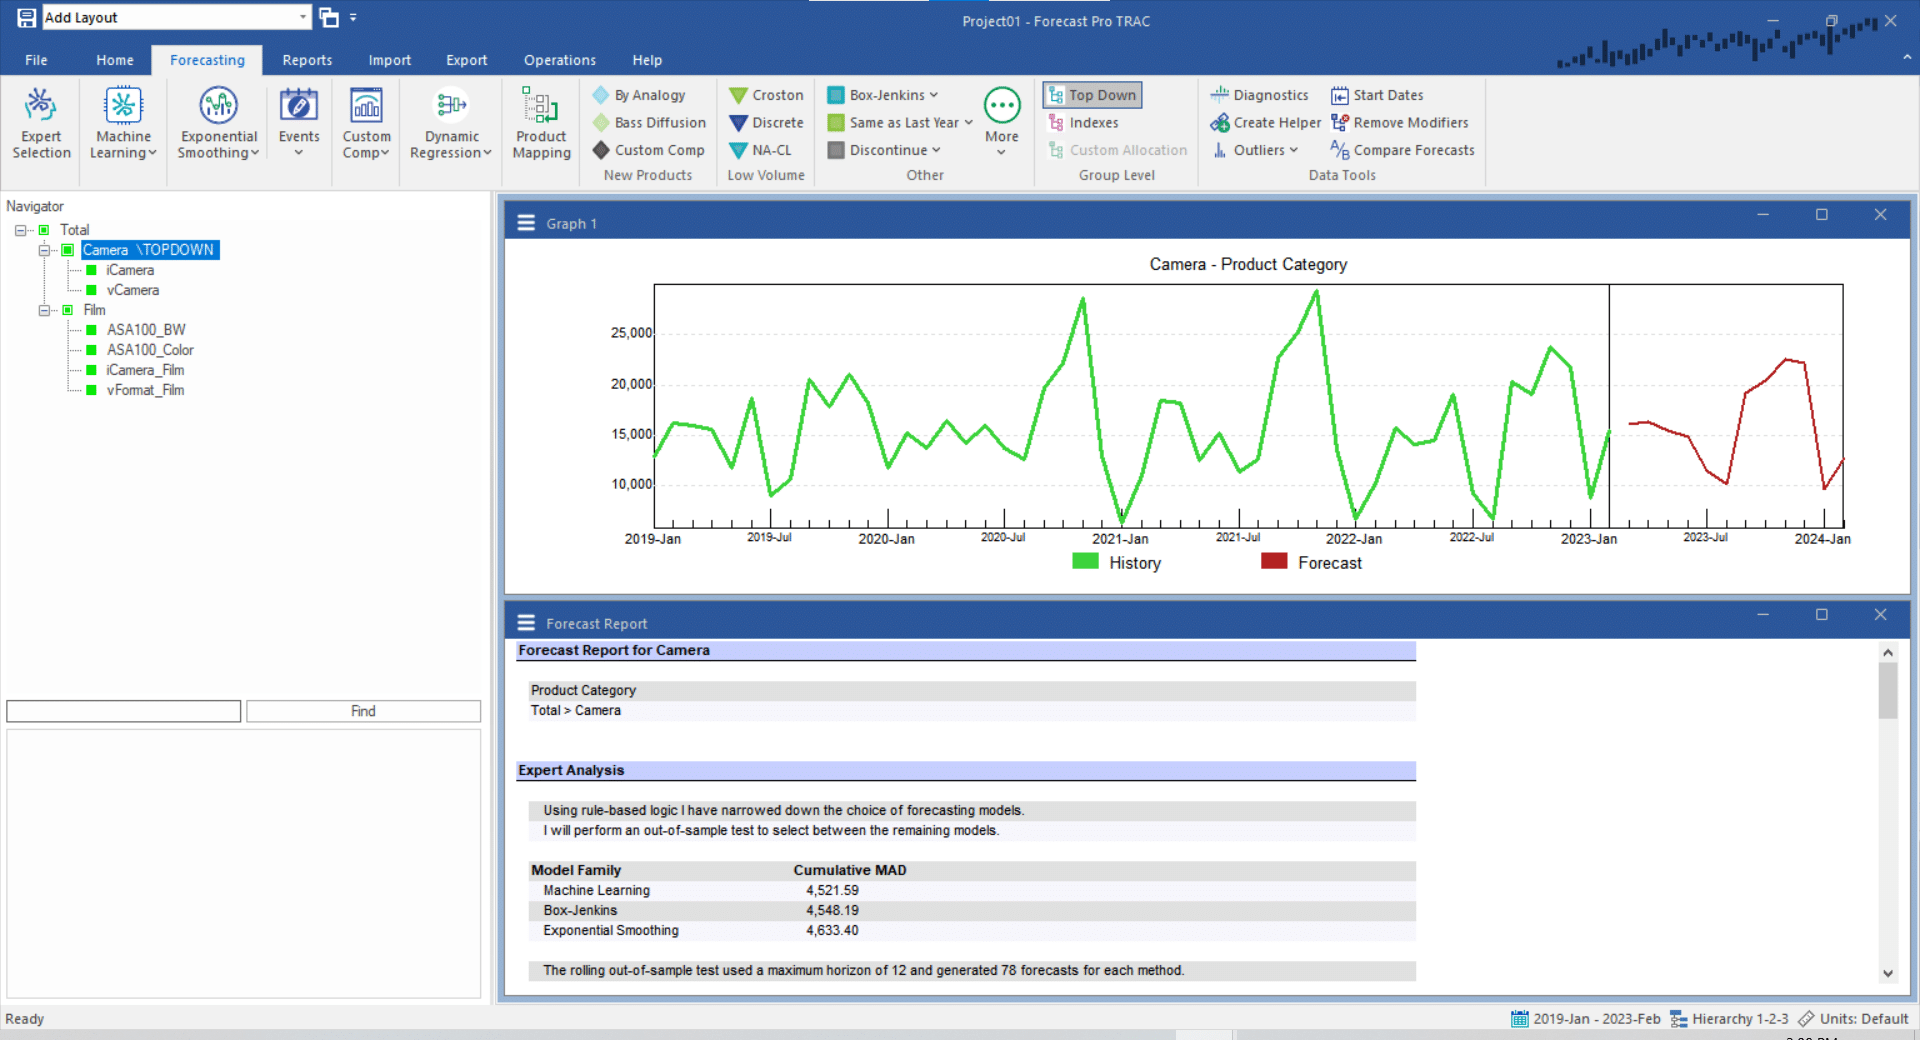1920x1040 pixels.
Task: Open the Create Helper tool
Action: (x=1265, y=122)
